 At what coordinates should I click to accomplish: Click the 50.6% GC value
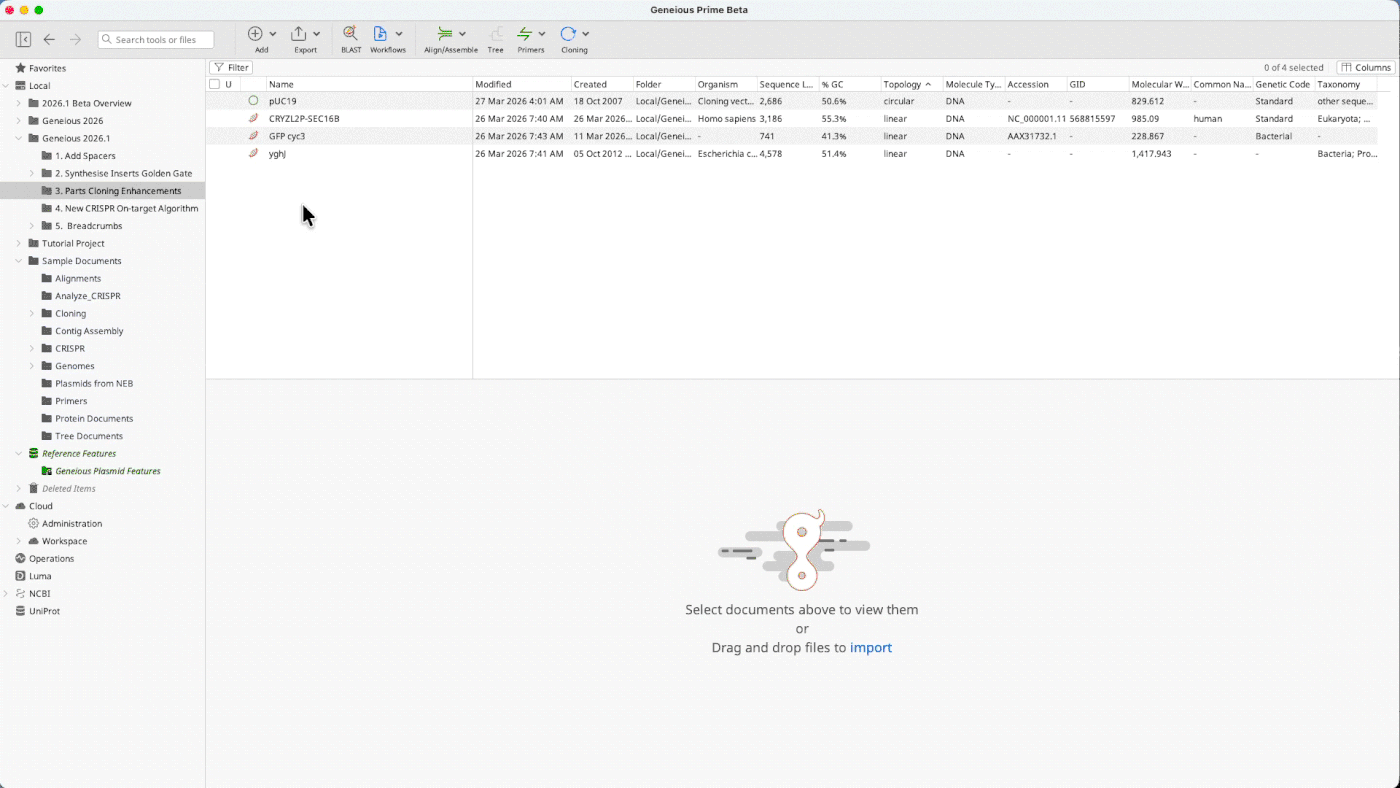pos(834,101)
